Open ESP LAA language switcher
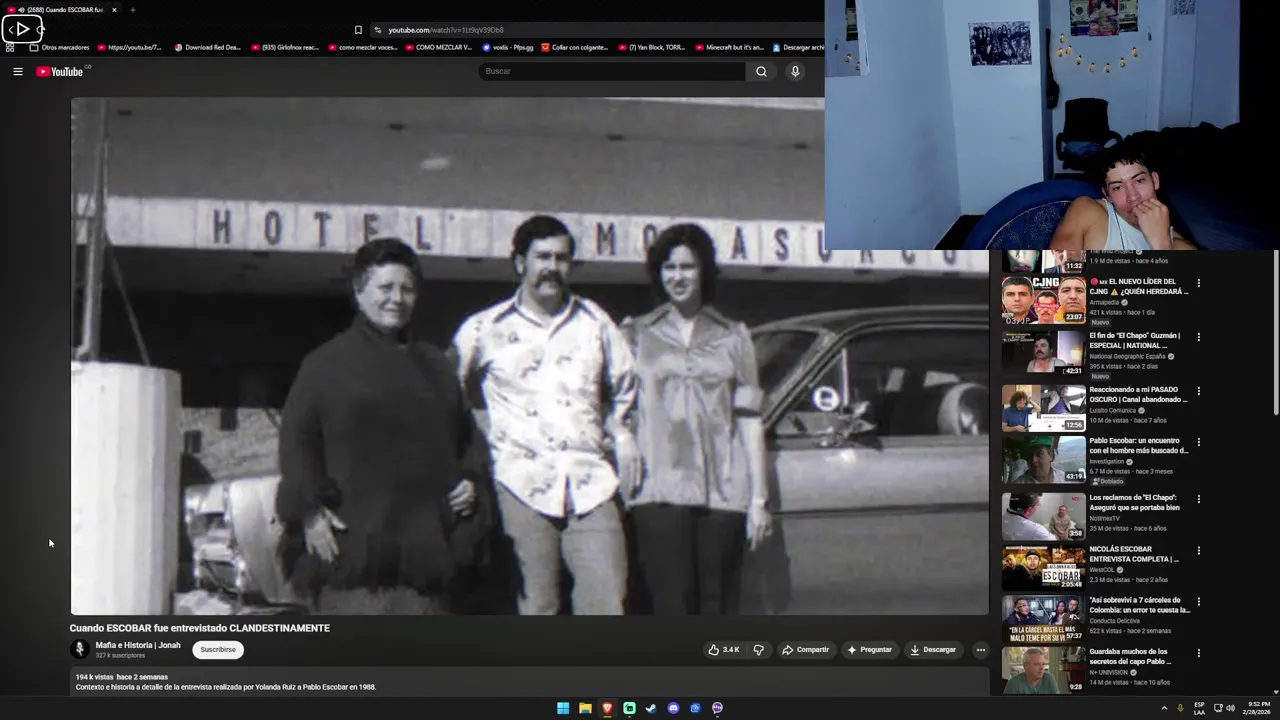 tap(1199, 708)
